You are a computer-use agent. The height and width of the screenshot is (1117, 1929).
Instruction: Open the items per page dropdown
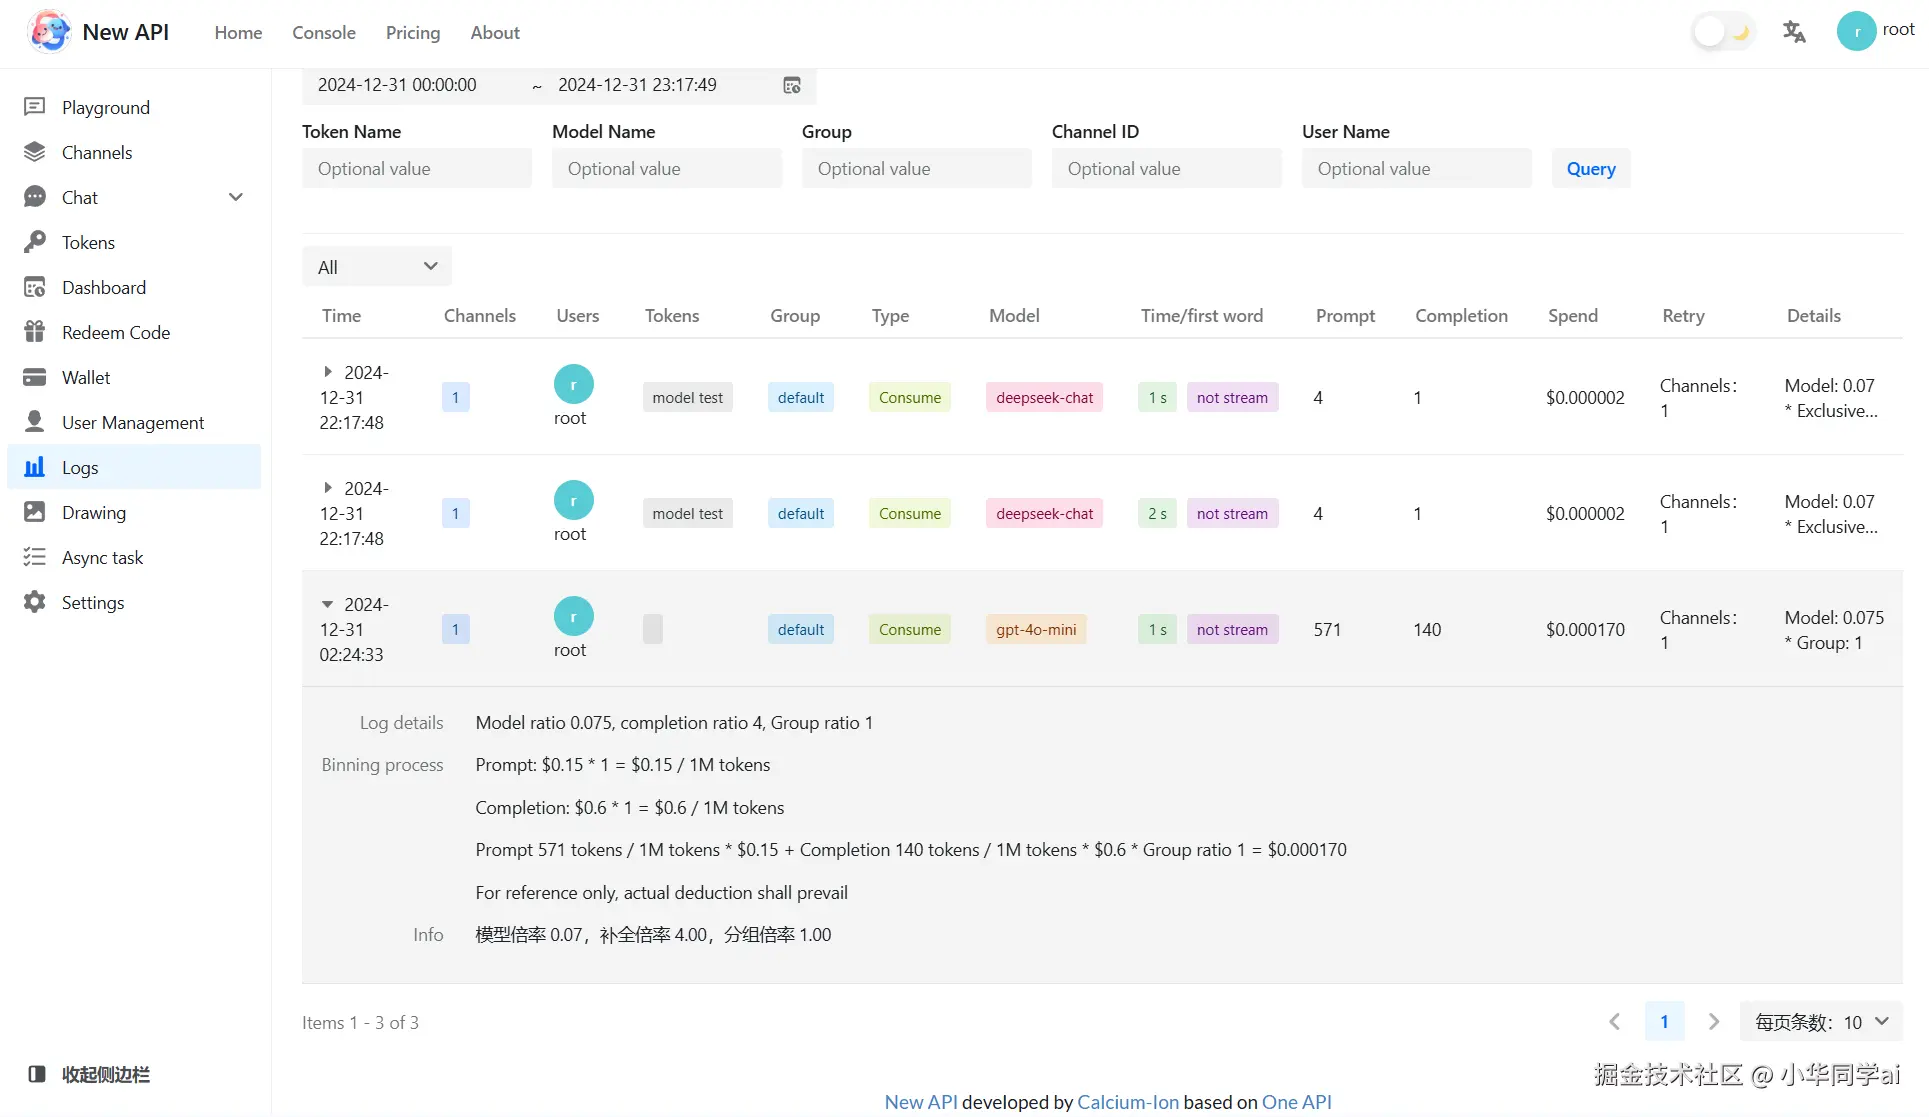click(1821, 1022)
